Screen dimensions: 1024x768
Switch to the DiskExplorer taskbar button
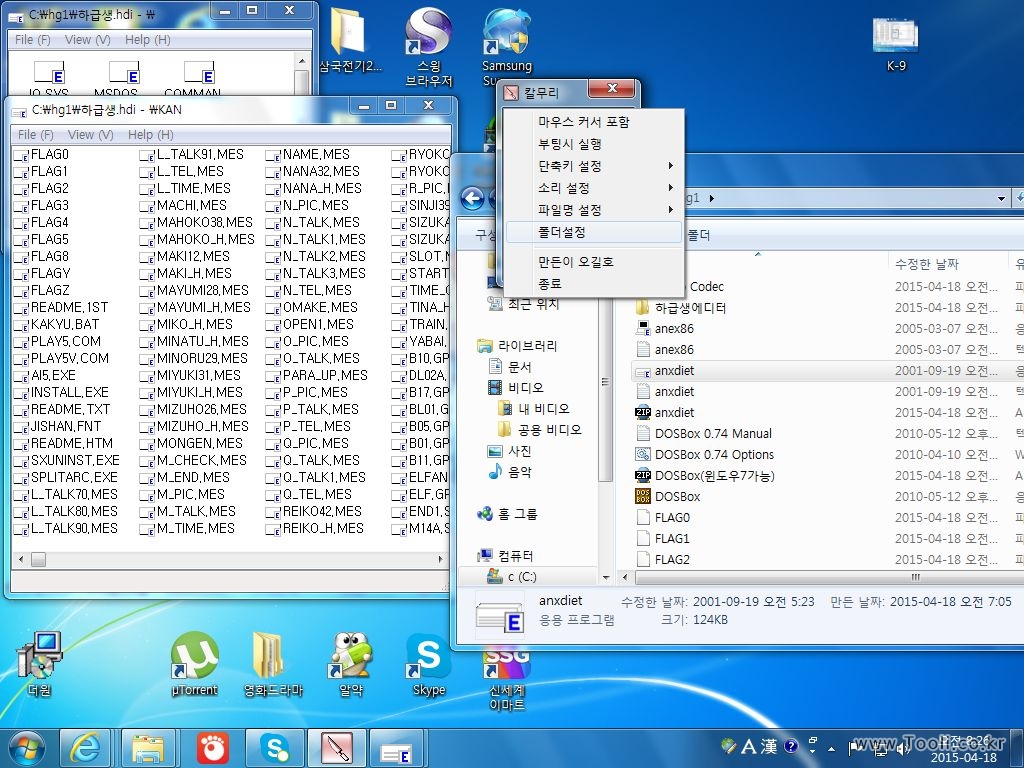pyautogui.click(x=398, y=748)
